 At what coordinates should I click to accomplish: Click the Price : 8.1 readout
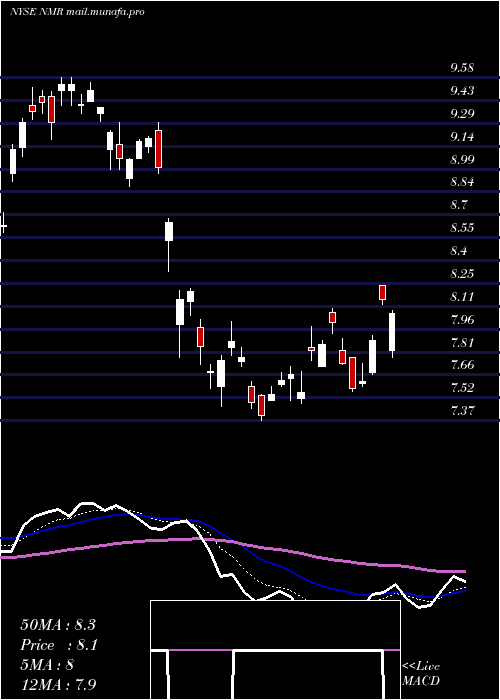[59, 645]
